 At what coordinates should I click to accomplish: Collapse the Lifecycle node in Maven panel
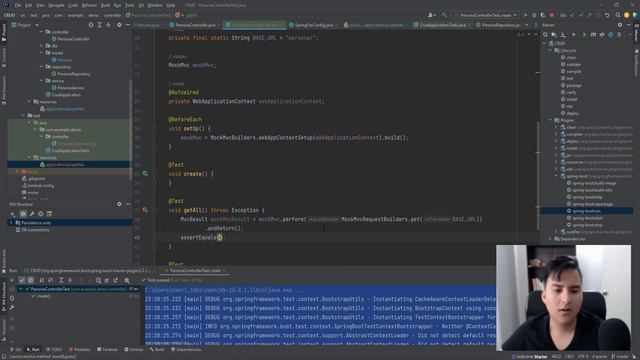(x=551, y=51)
